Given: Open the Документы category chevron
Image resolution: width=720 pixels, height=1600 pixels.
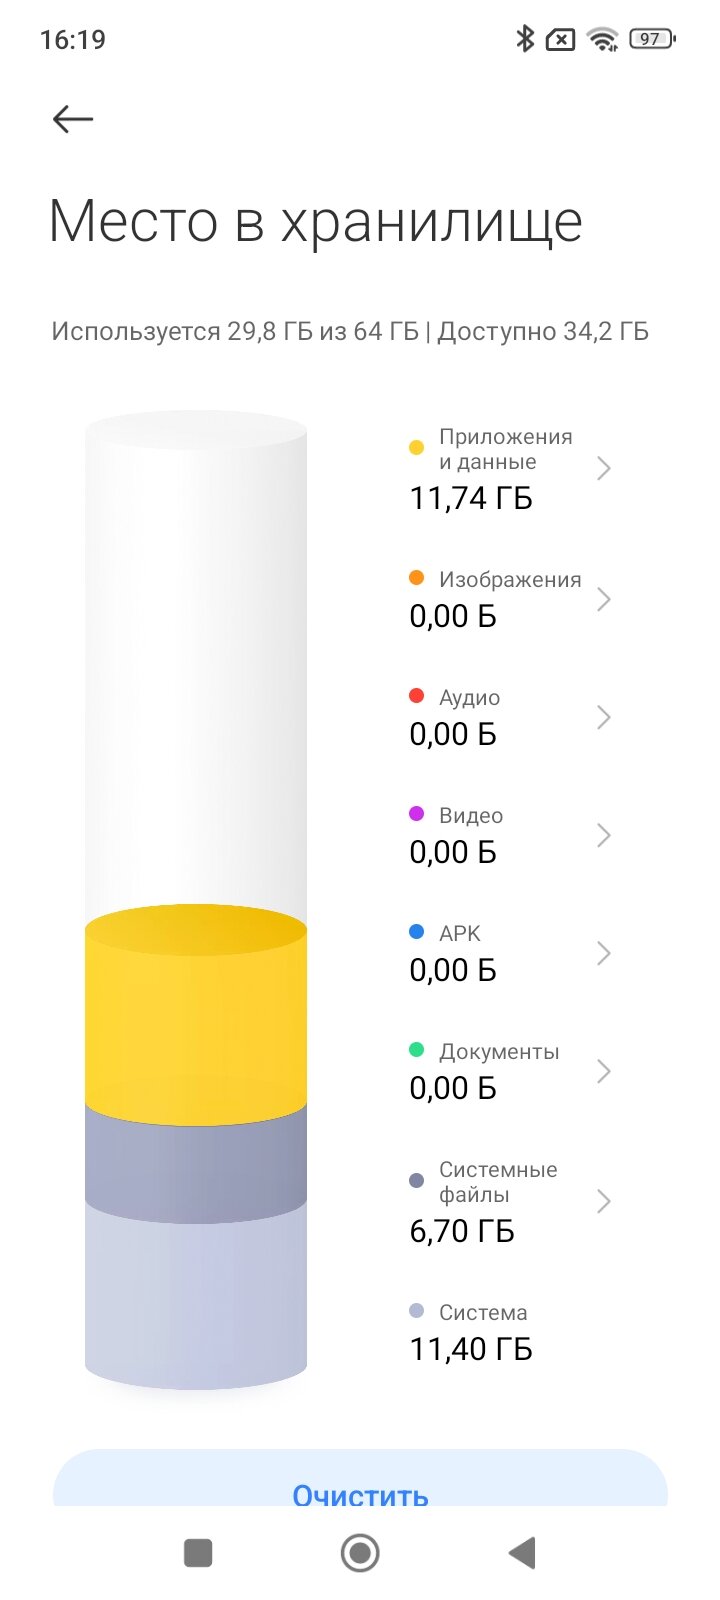Looking at the screenshot, I should [603, 1071].
